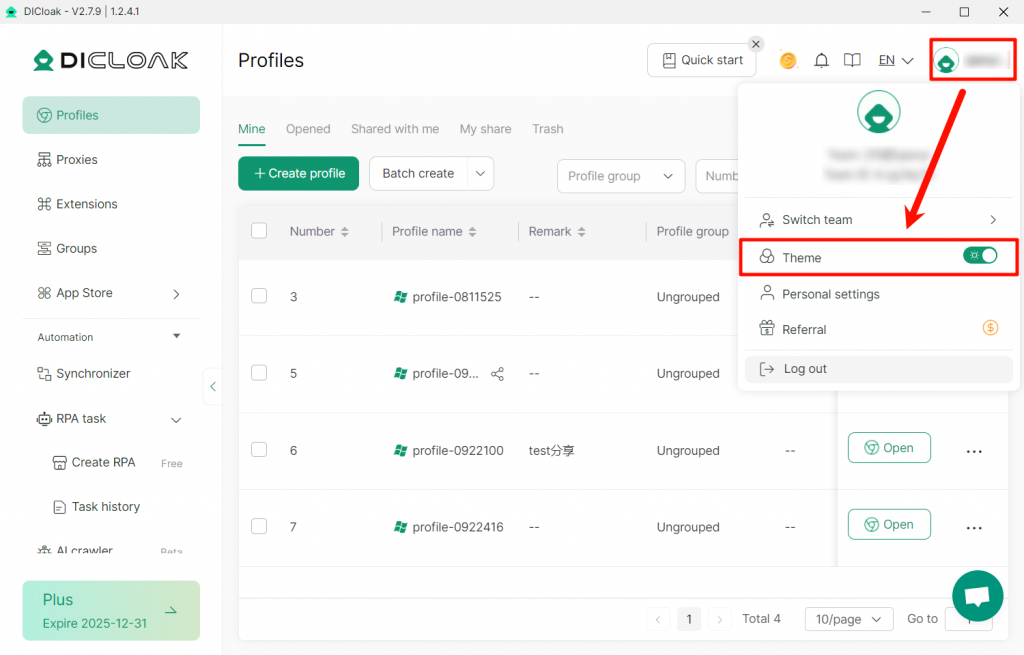Click the user avatar in header
Screen dimensions: 1024x655
click(x=946, y=62)
